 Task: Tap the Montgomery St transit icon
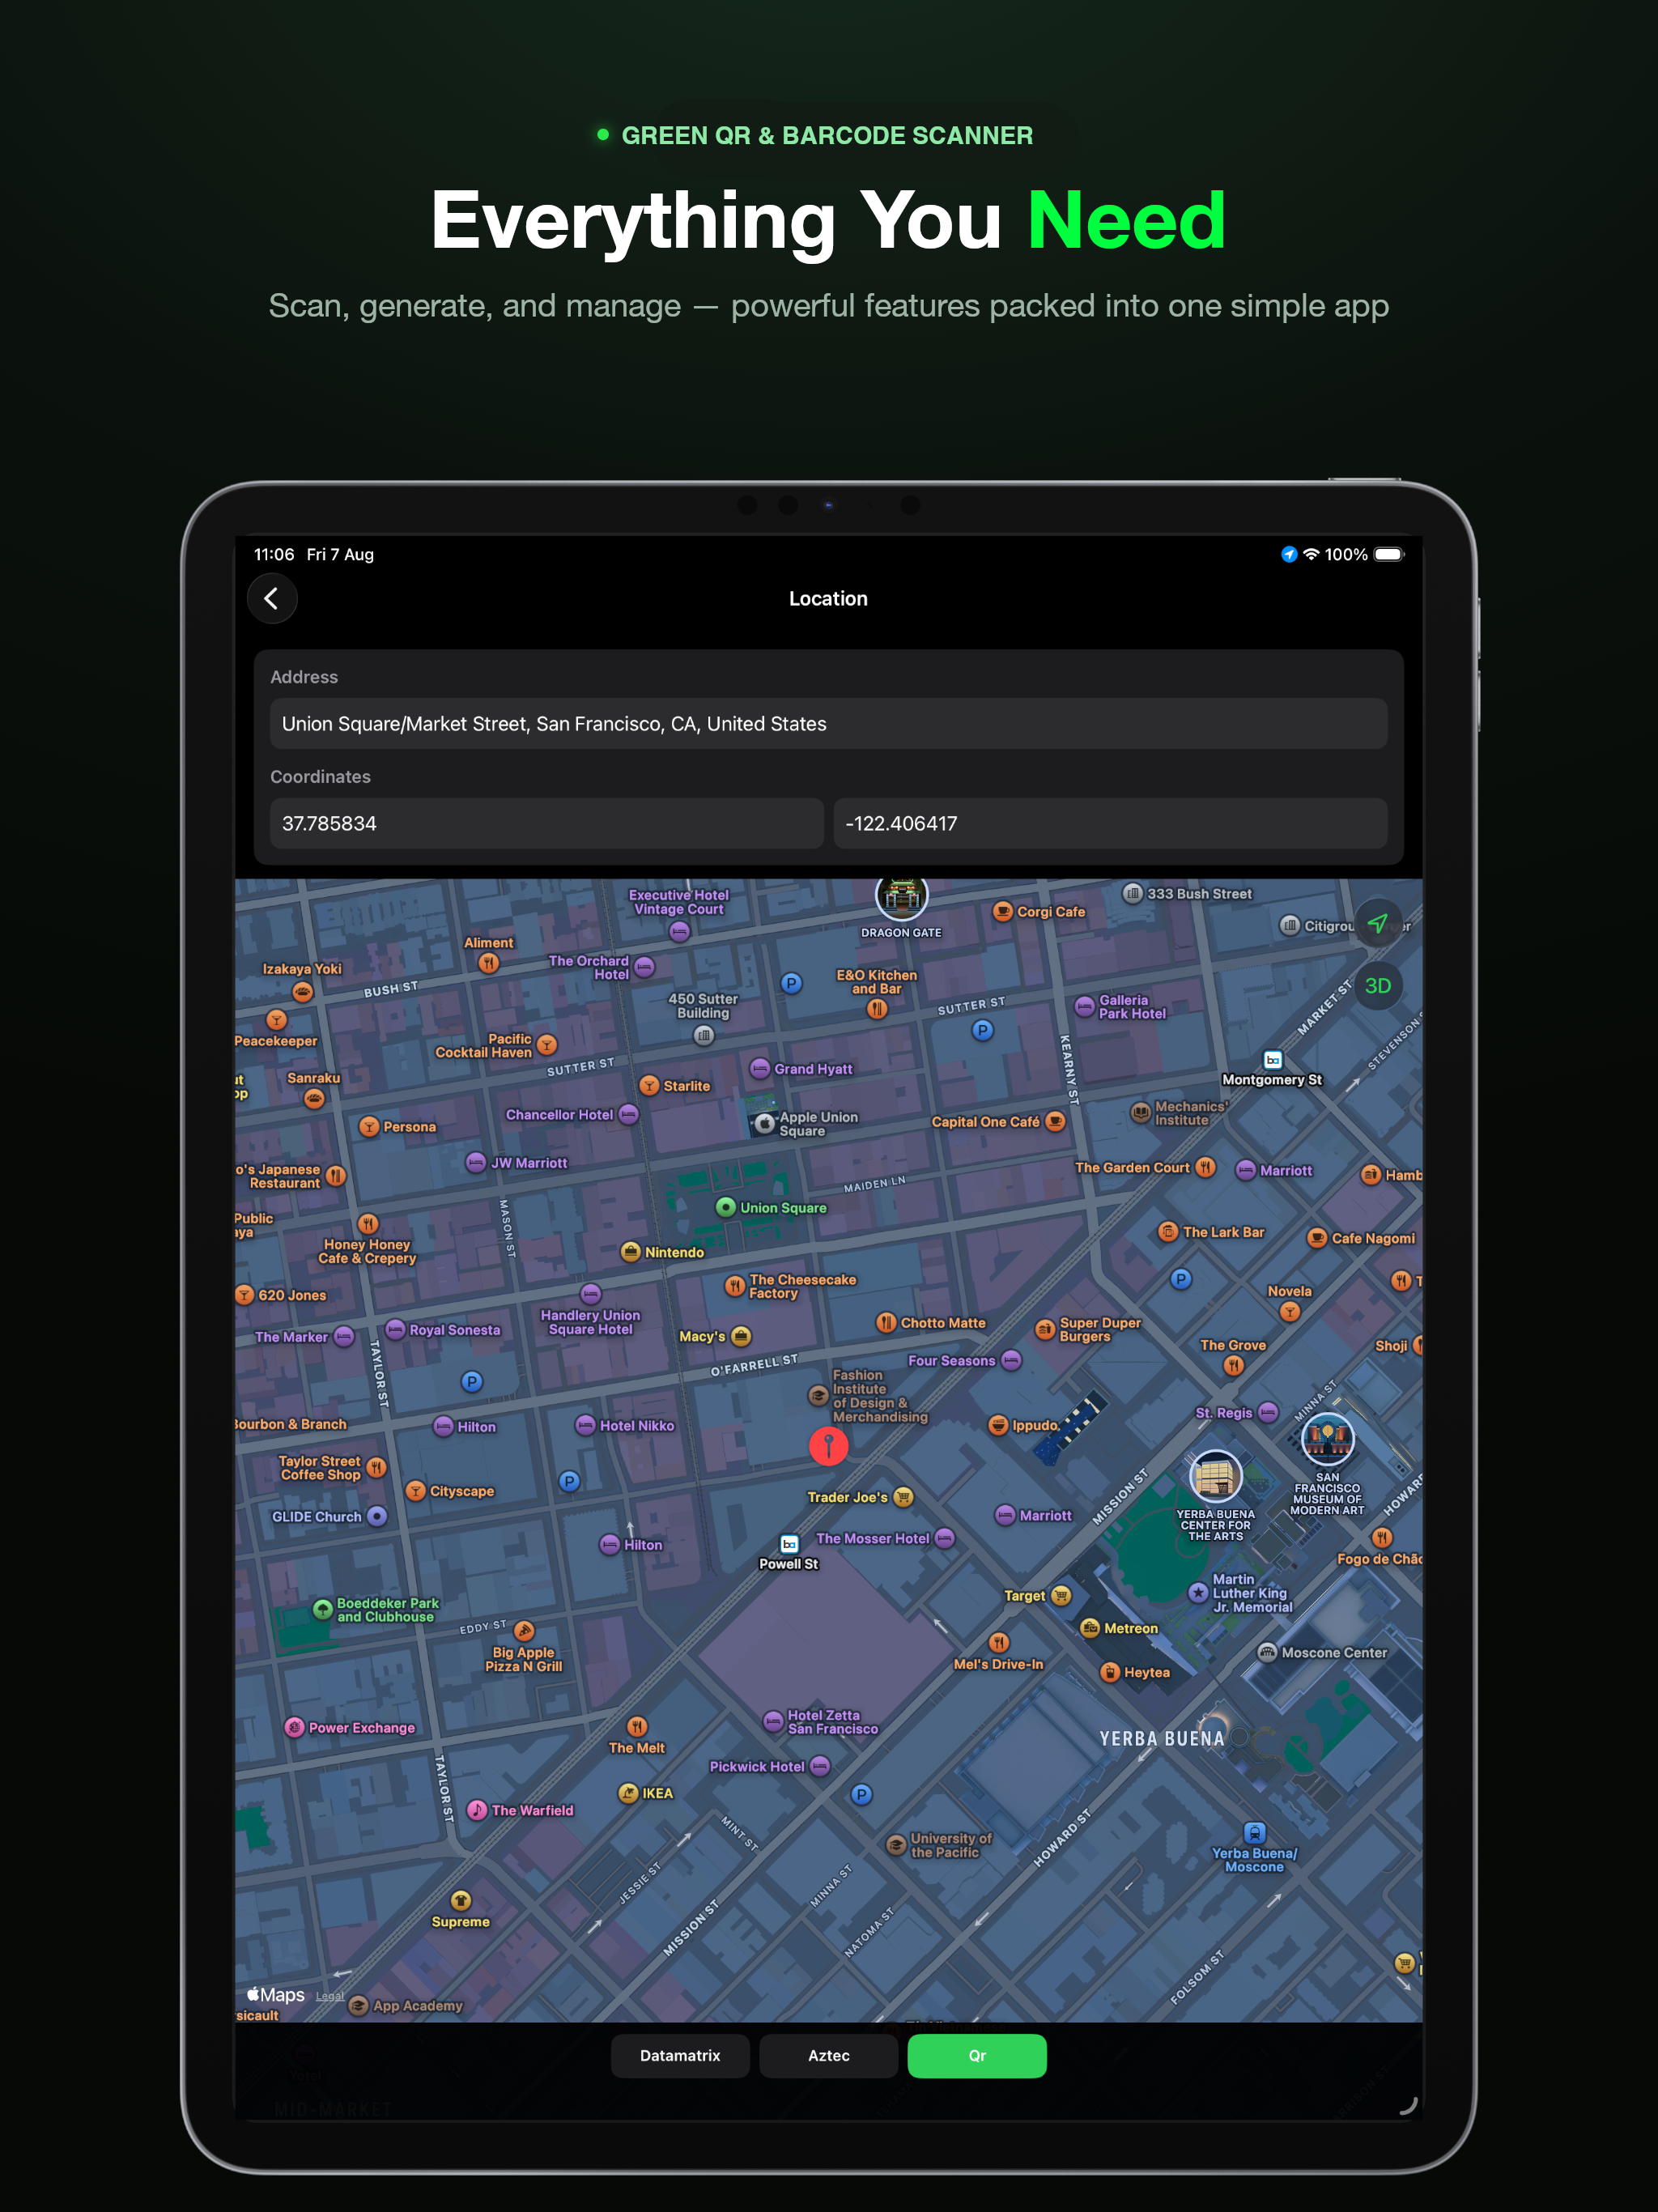point(1273,1060)
